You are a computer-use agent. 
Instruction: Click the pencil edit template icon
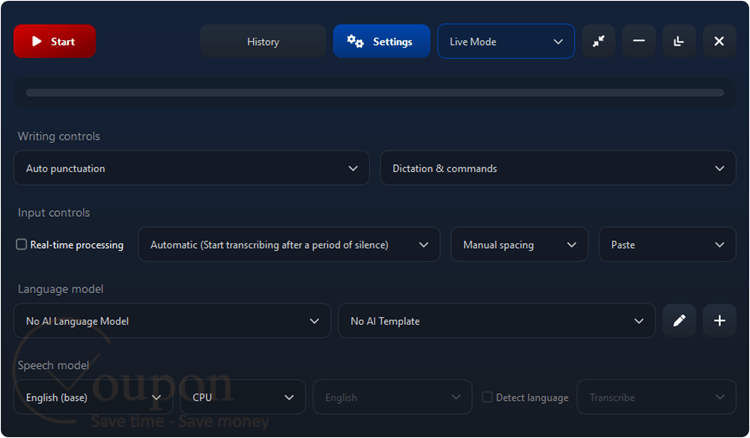pyautogui.click(x=679, y=321)
